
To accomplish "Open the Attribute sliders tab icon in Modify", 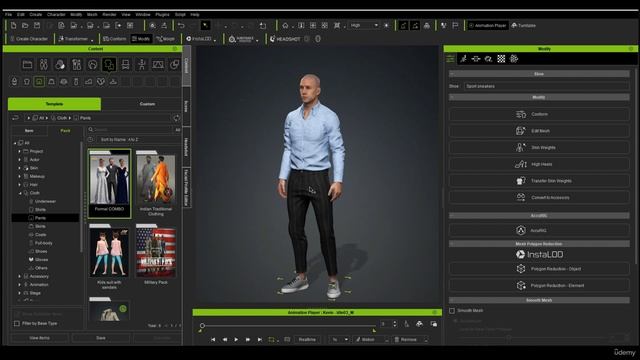I will click(450, 59).
